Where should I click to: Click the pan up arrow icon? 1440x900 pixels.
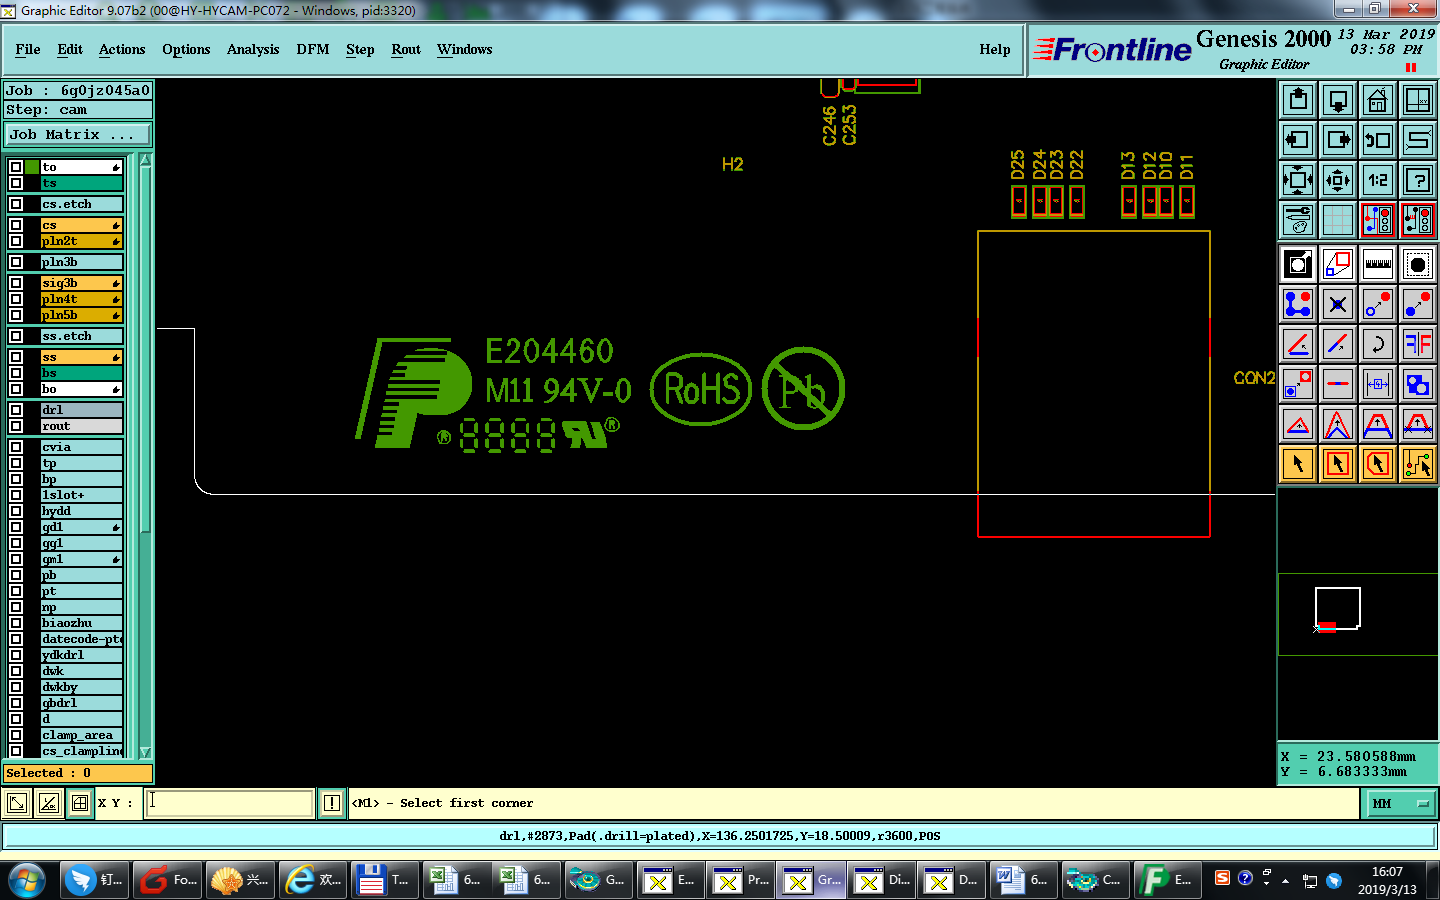click(1298, 99)
